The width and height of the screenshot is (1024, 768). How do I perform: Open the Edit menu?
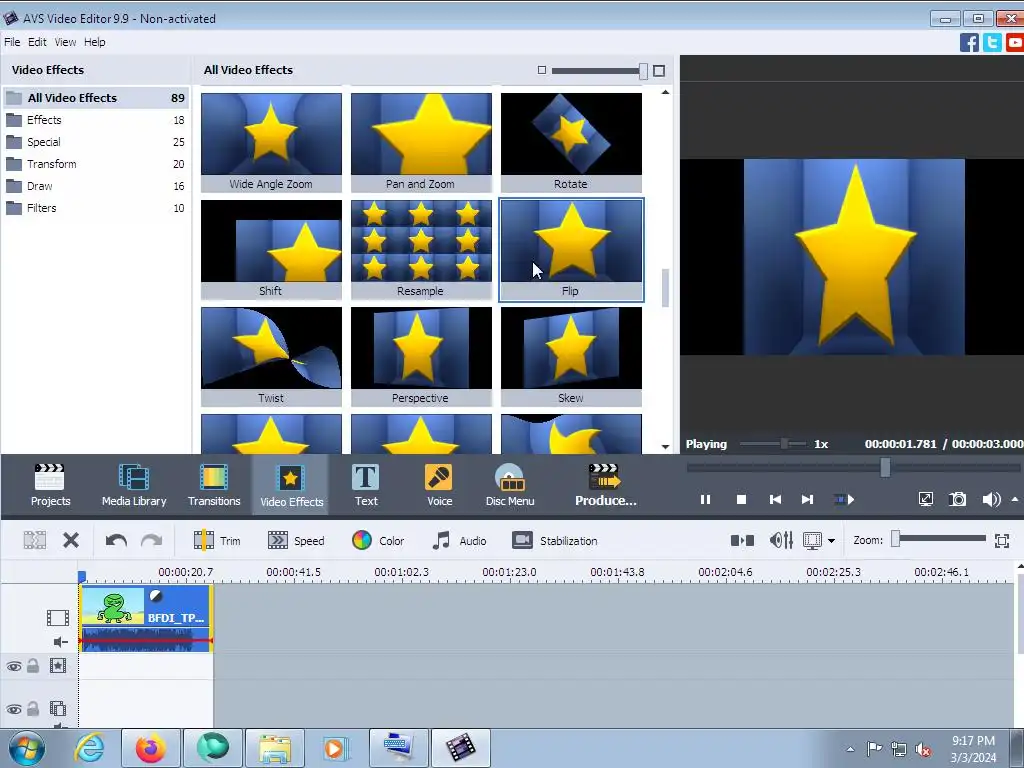[x=37, y=42]
